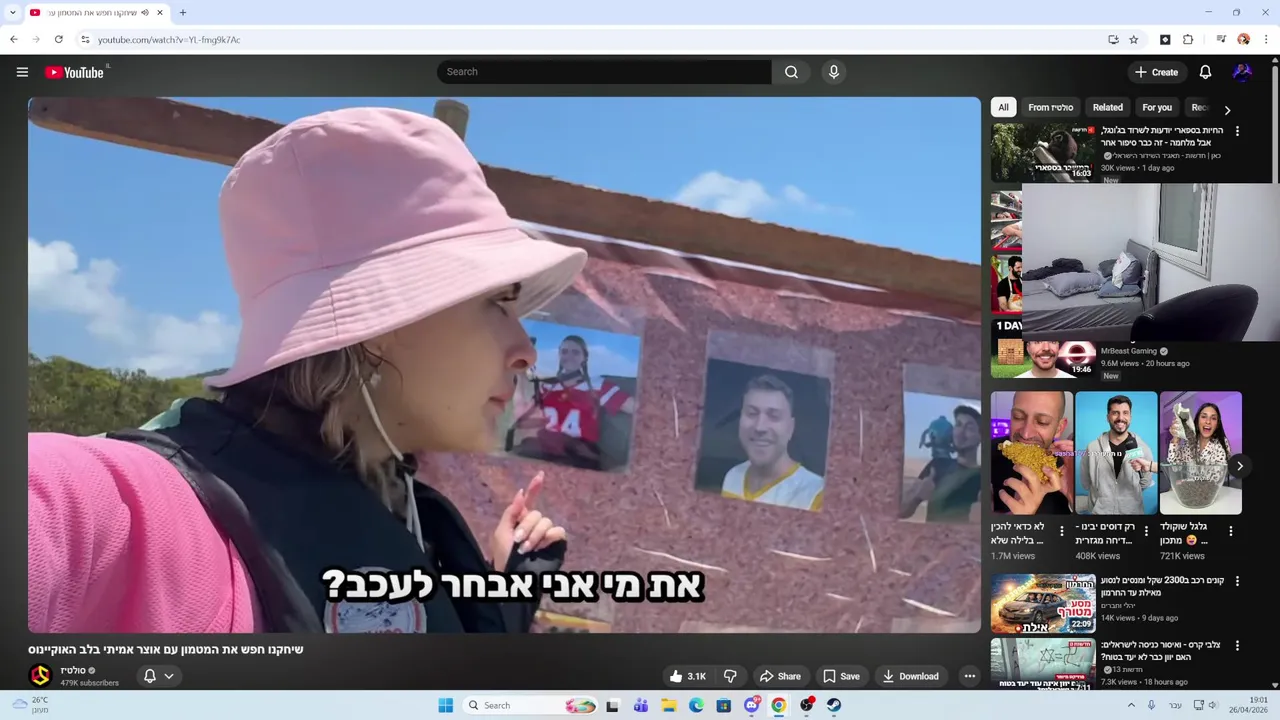
Task: Open options for the 16:03 safari video
Action: 1237,131
